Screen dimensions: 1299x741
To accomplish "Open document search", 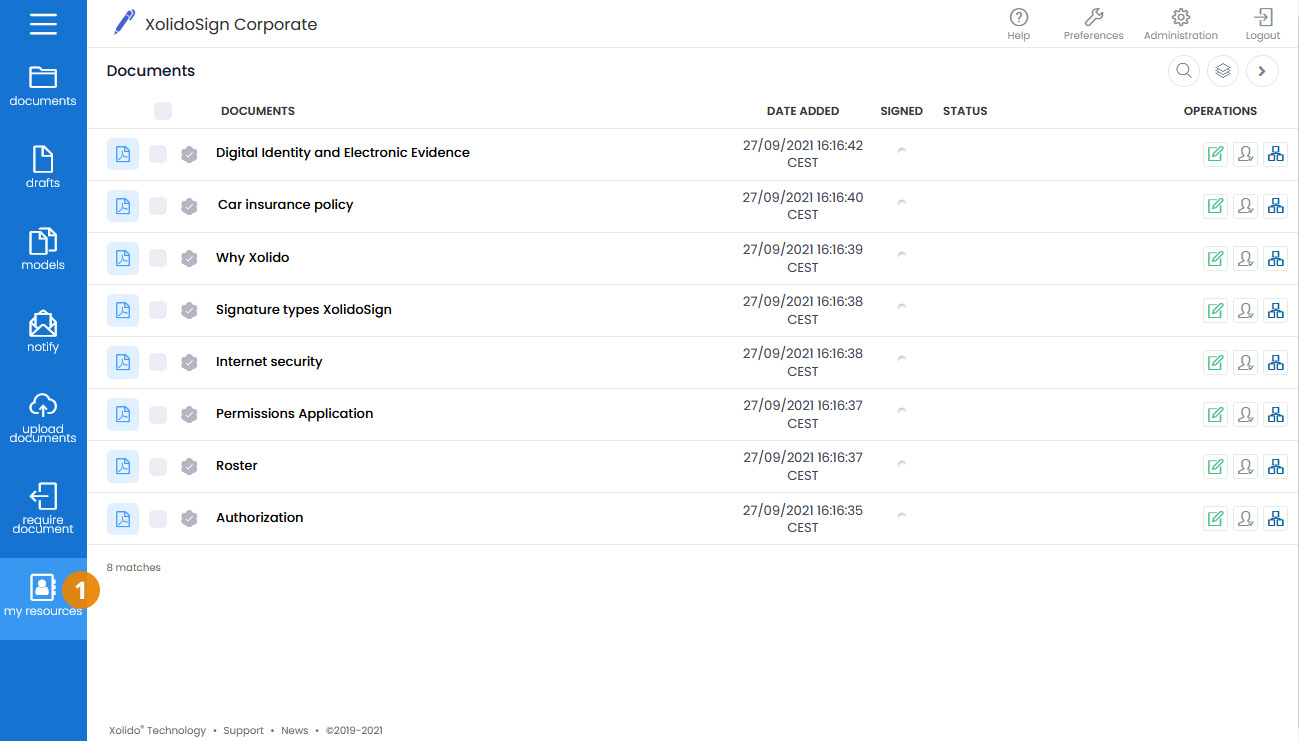I will click(1184, 71).
